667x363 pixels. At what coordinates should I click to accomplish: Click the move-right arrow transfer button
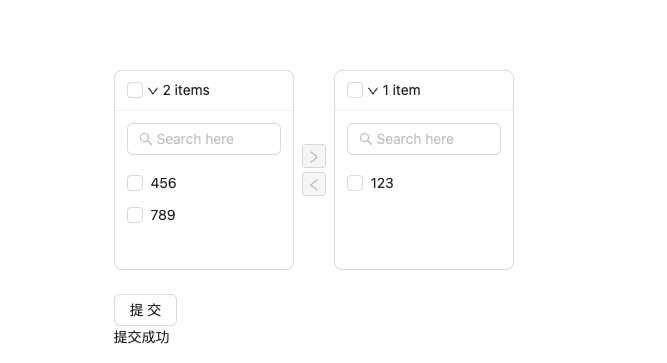click(x=314, y=156)
